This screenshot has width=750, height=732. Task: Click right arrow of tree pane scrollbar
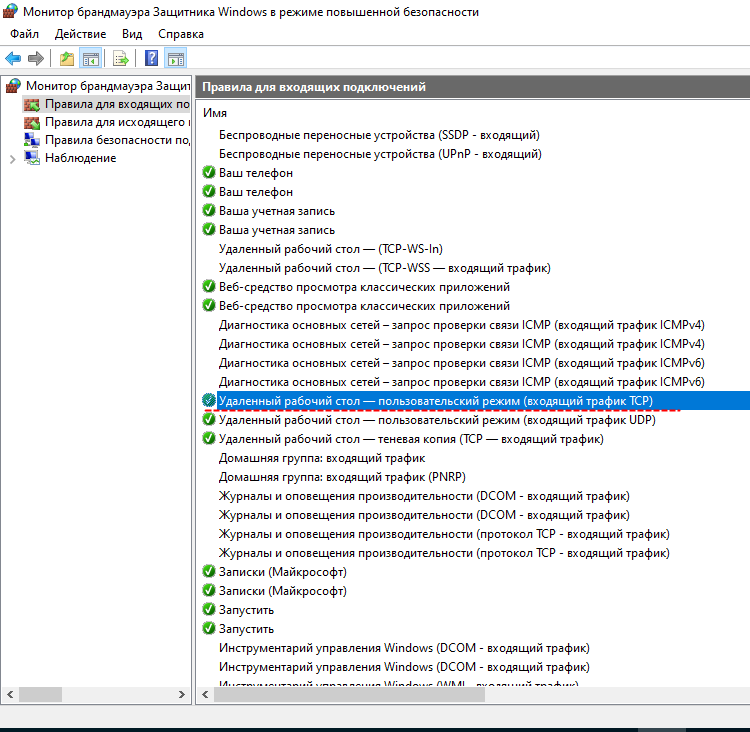click(181, 694)
